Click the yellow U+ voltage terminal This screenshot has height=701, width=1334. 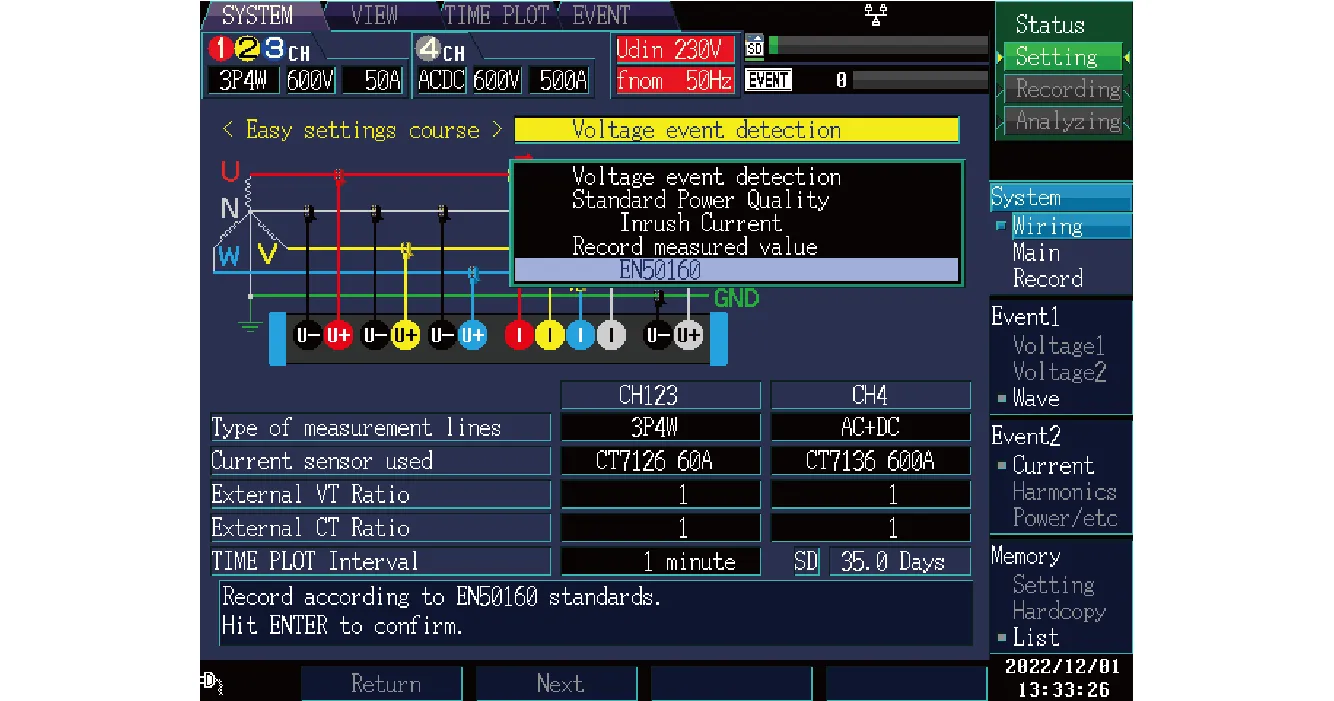coord(405,336)
